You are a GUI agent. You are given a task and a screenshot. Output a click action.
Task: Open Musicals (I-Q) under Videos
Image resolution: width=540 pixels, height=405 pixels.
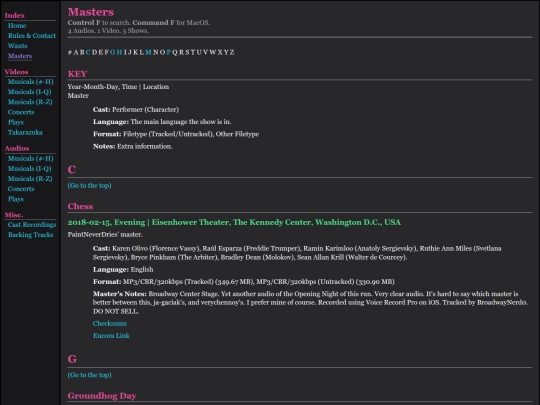click(x=29, y=92)
